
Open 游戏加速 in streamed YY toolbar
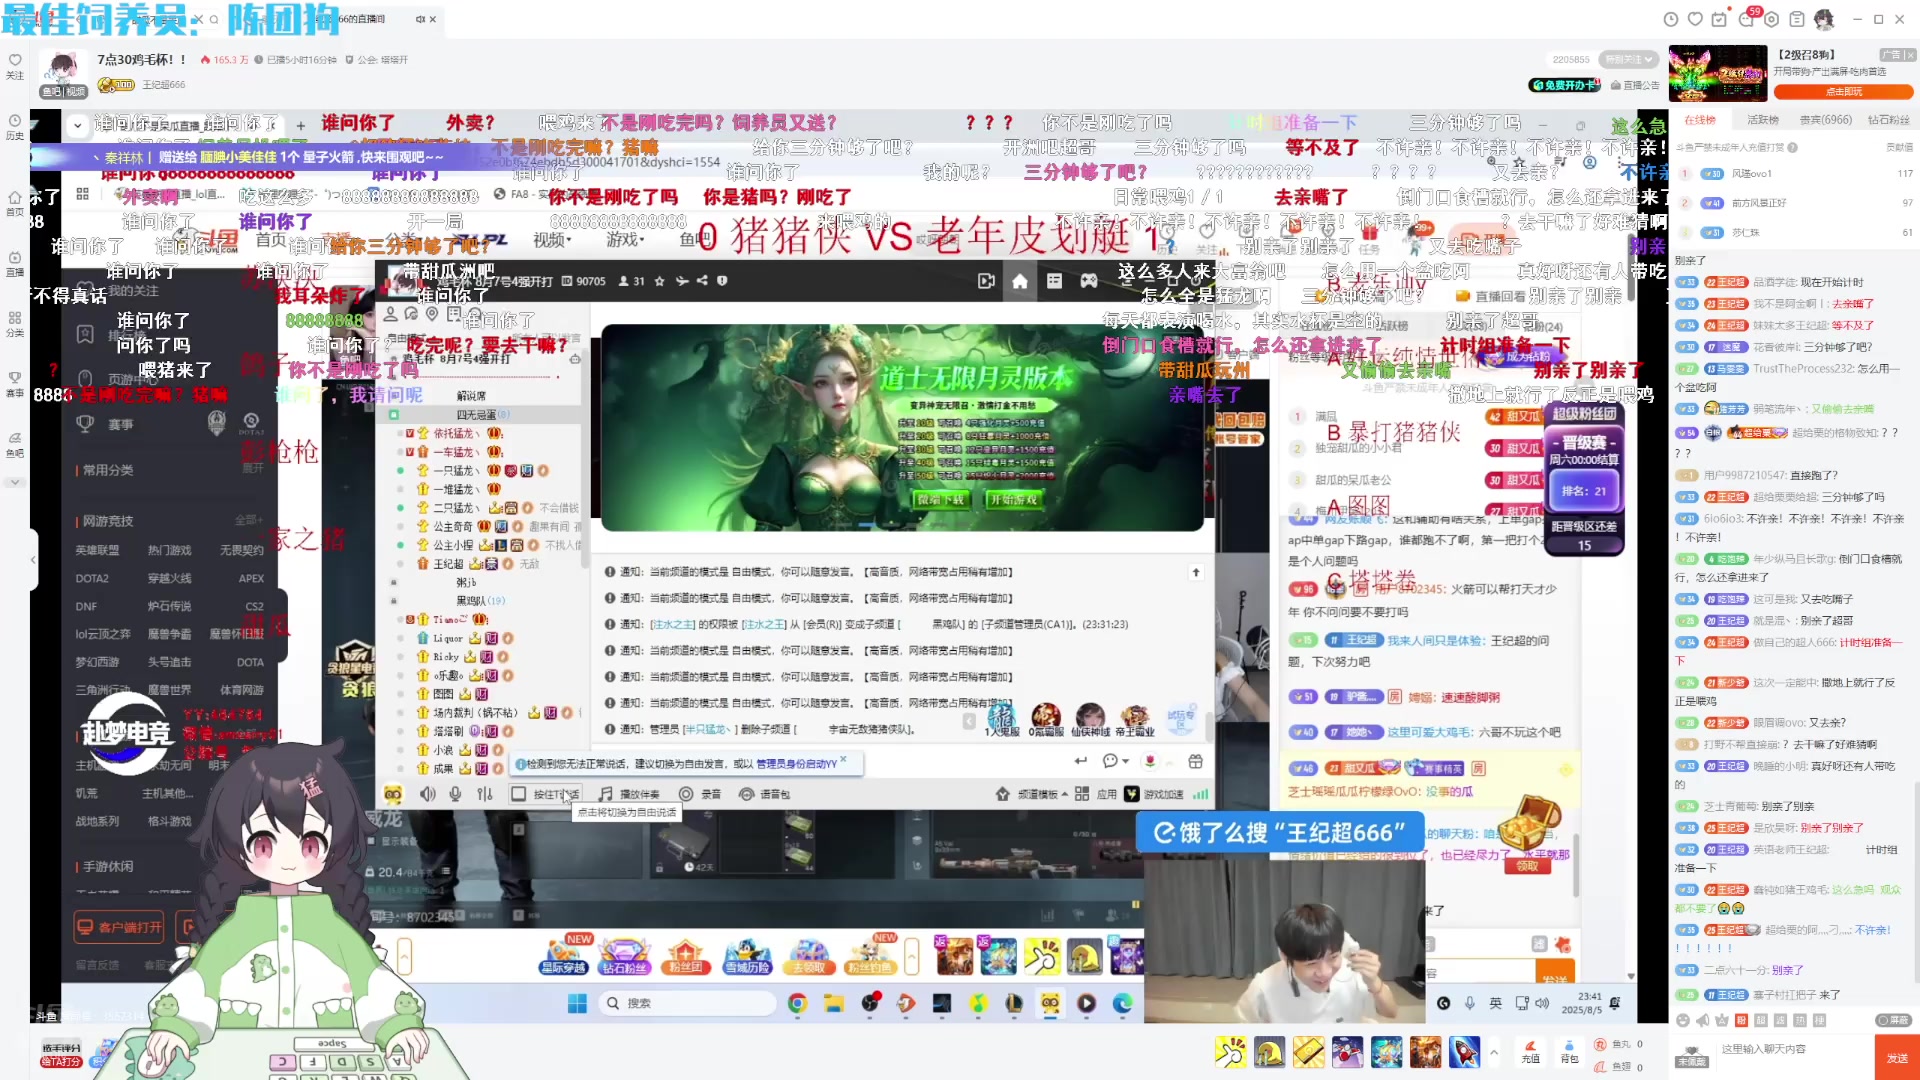click(1154, 794)
